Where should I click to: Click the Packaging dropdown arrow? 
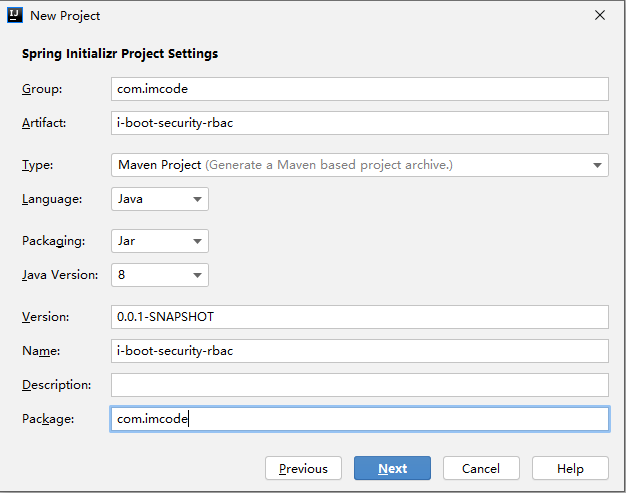tap(196, 241)
